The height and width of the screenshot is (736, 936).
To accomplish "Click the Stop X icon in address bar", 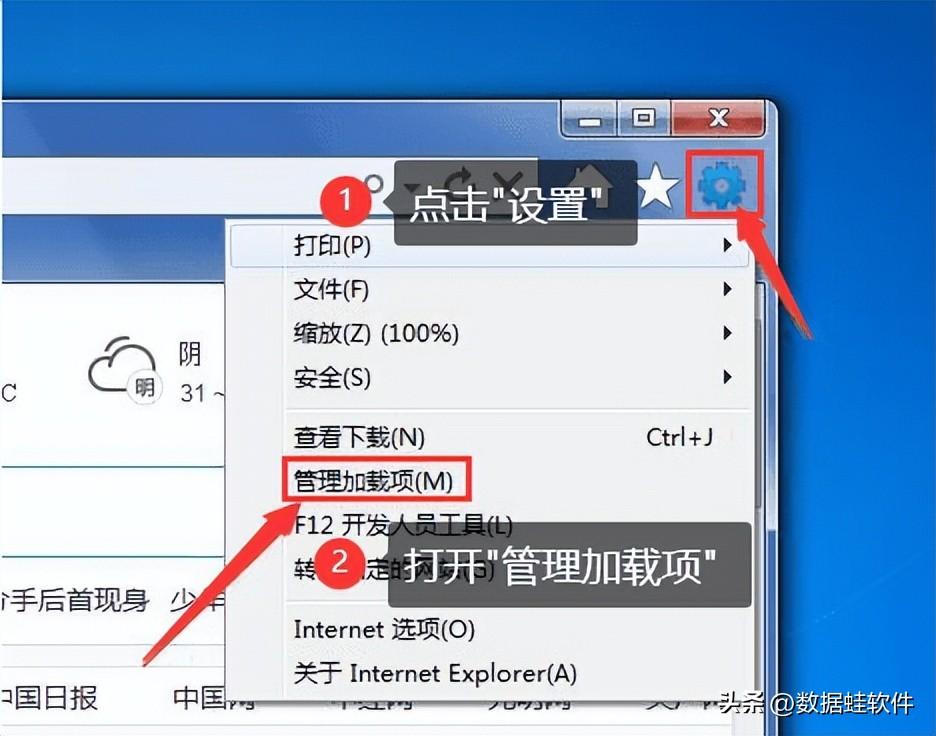I will click(x=509, y=184).
